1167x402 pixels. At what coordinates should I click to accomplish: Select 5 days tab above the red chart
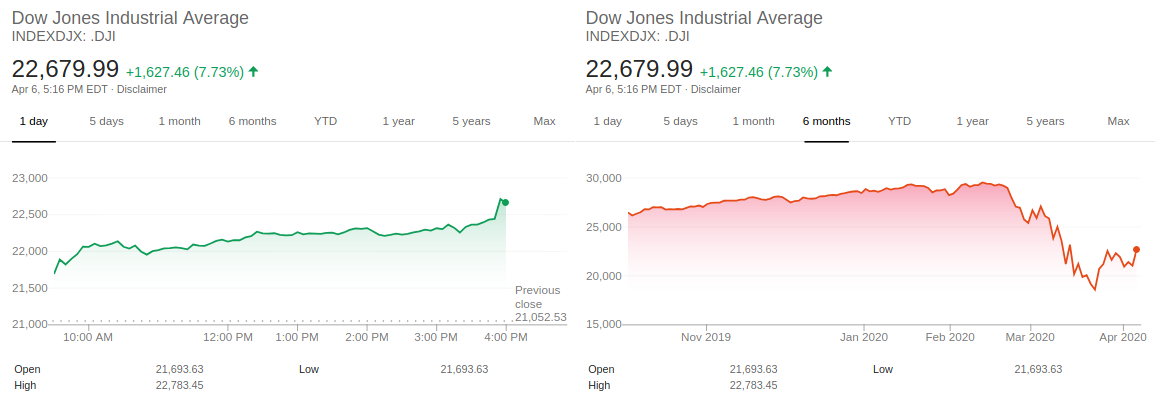point(680,121)
